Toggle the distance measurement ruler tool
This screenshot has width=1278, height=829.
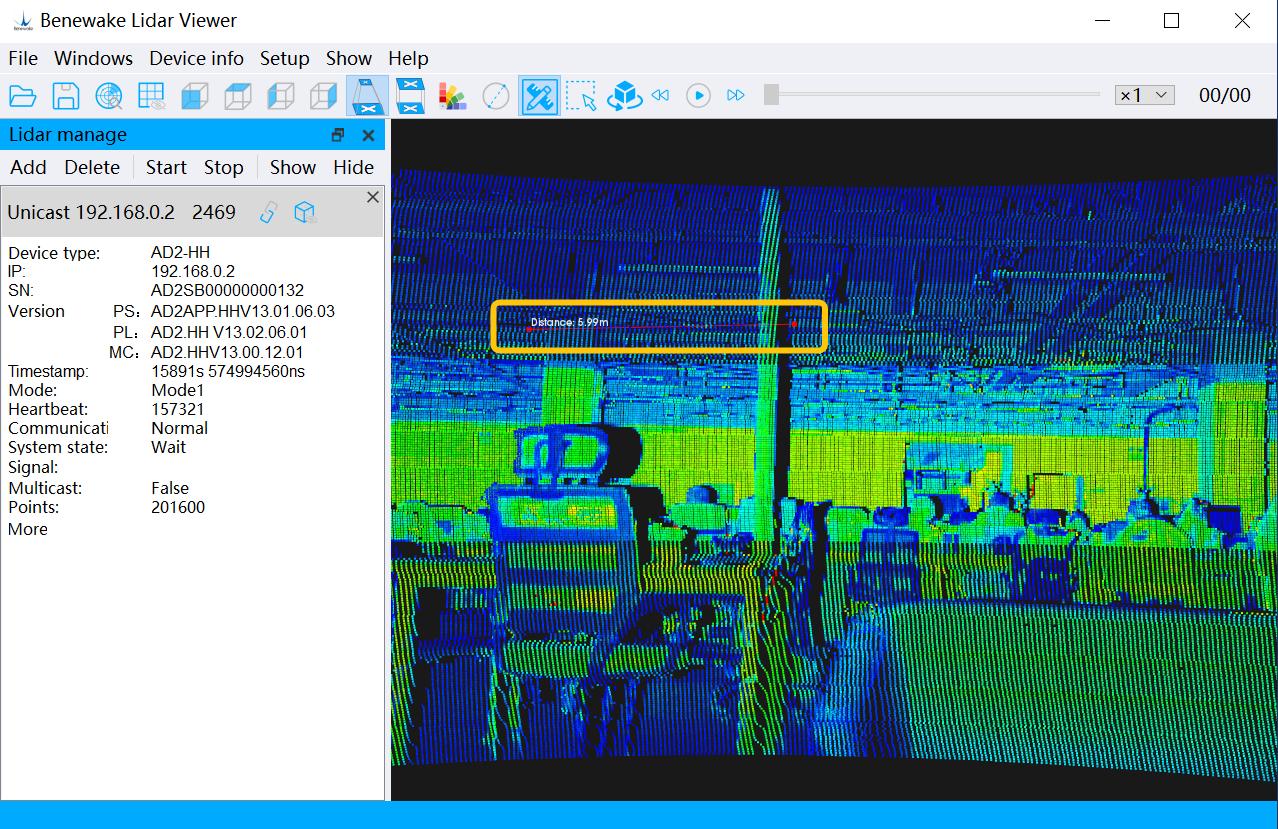(x=539, y=96)
